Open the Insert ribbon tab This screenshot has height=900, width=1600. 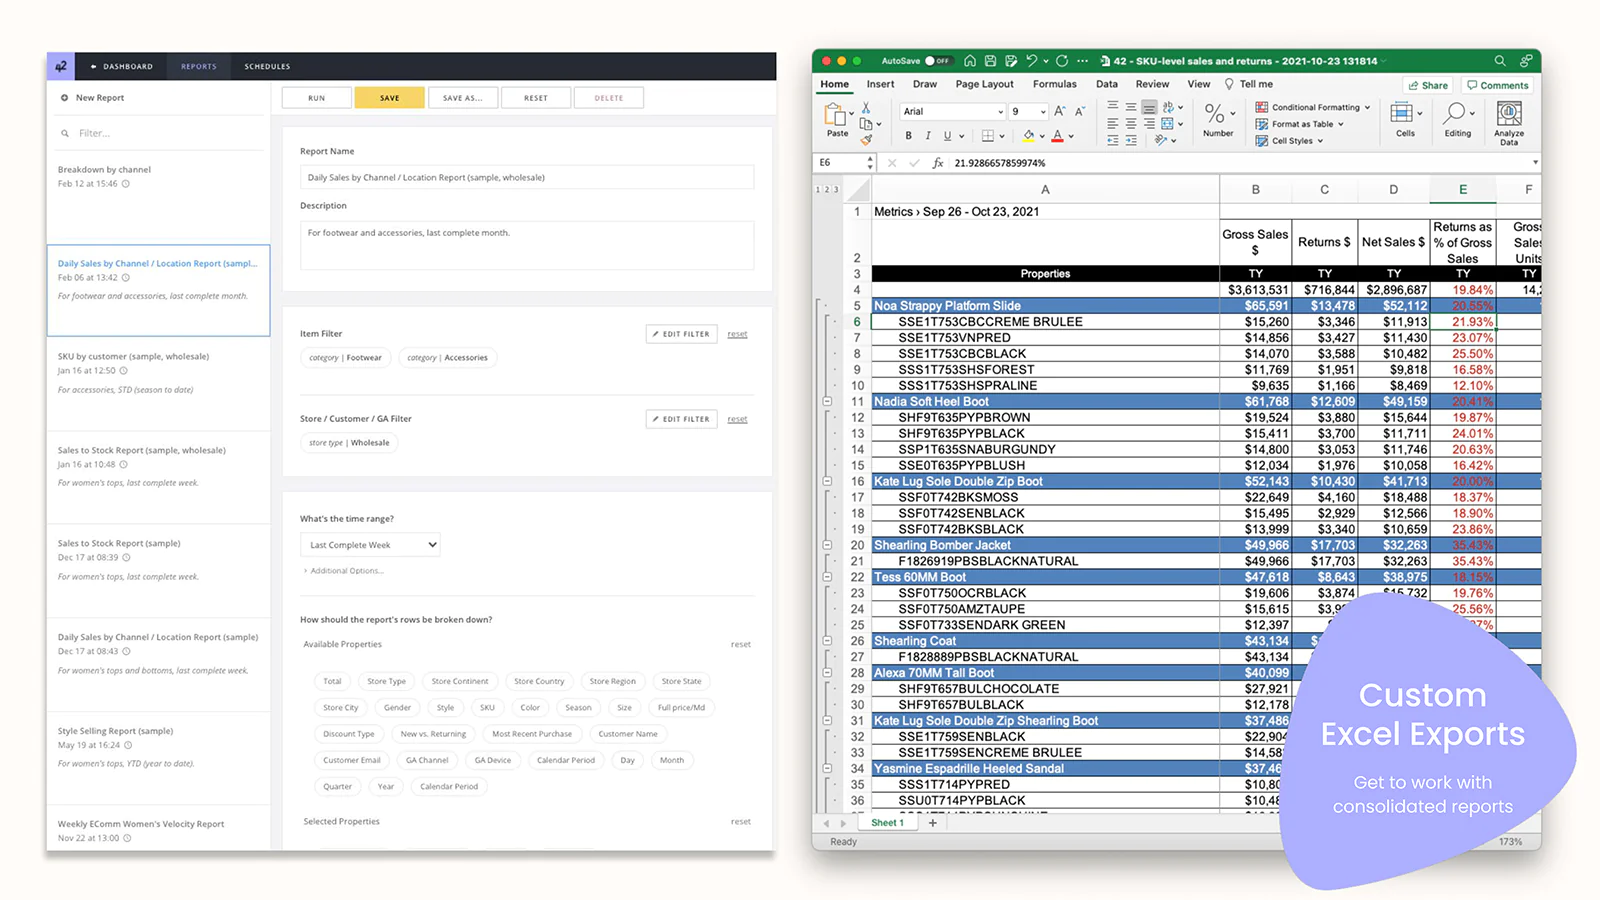tap(880, 84)
